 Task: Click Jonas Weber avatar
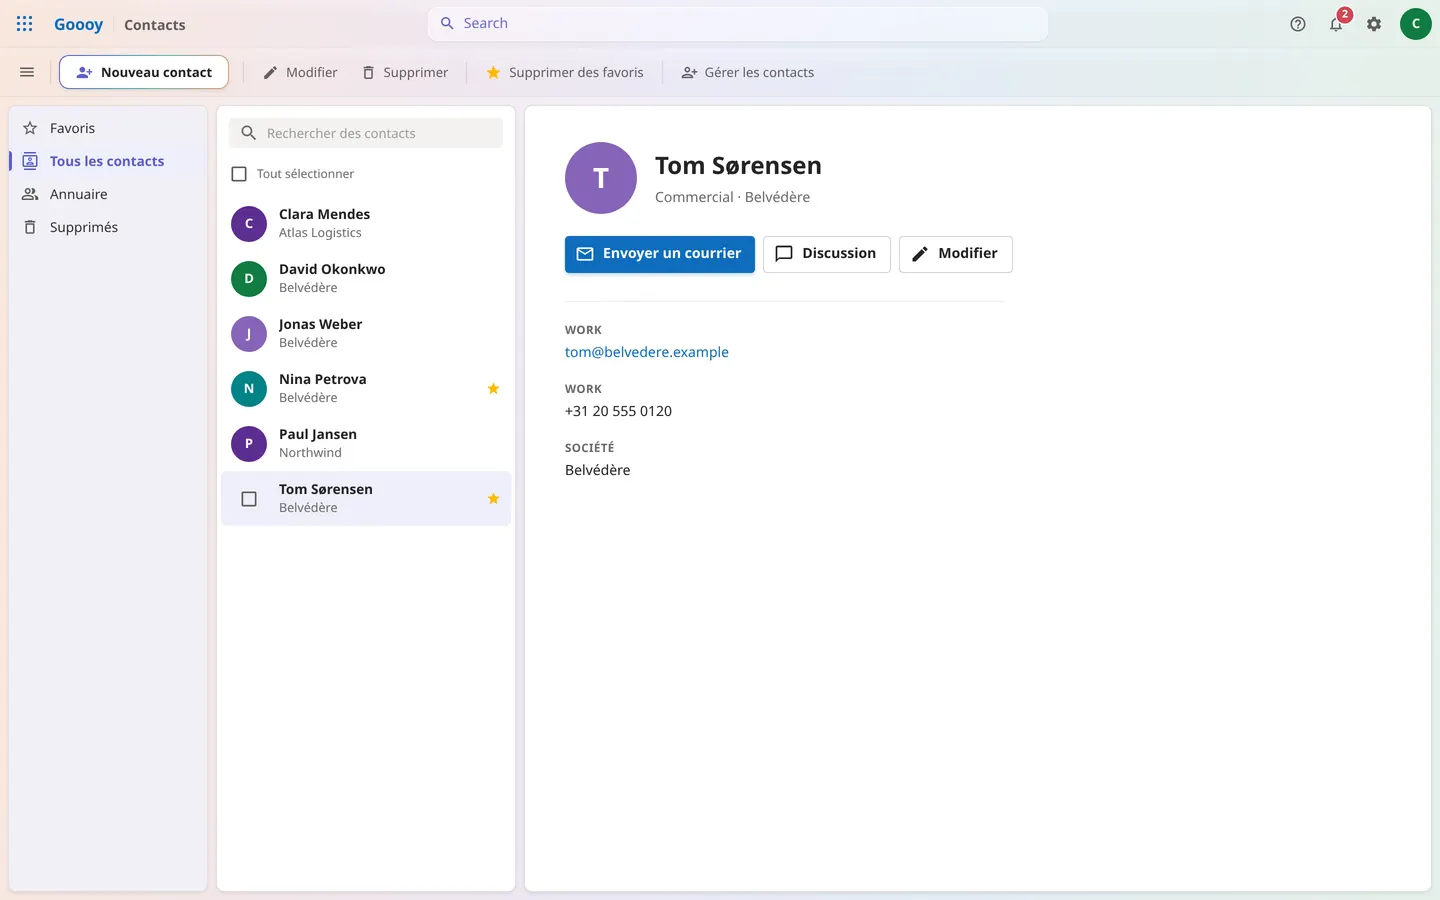tap(249, 333)
